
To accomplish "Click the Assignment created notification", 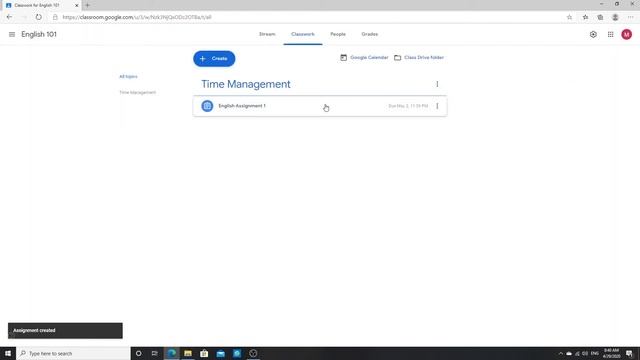I will click(65, 331).
